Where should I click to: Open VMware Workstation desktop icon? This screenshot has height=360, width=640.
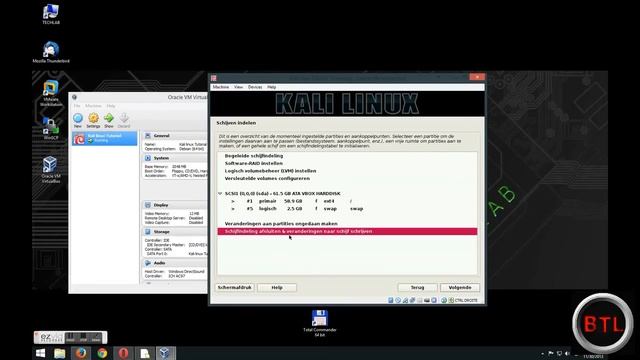(51, 93)
